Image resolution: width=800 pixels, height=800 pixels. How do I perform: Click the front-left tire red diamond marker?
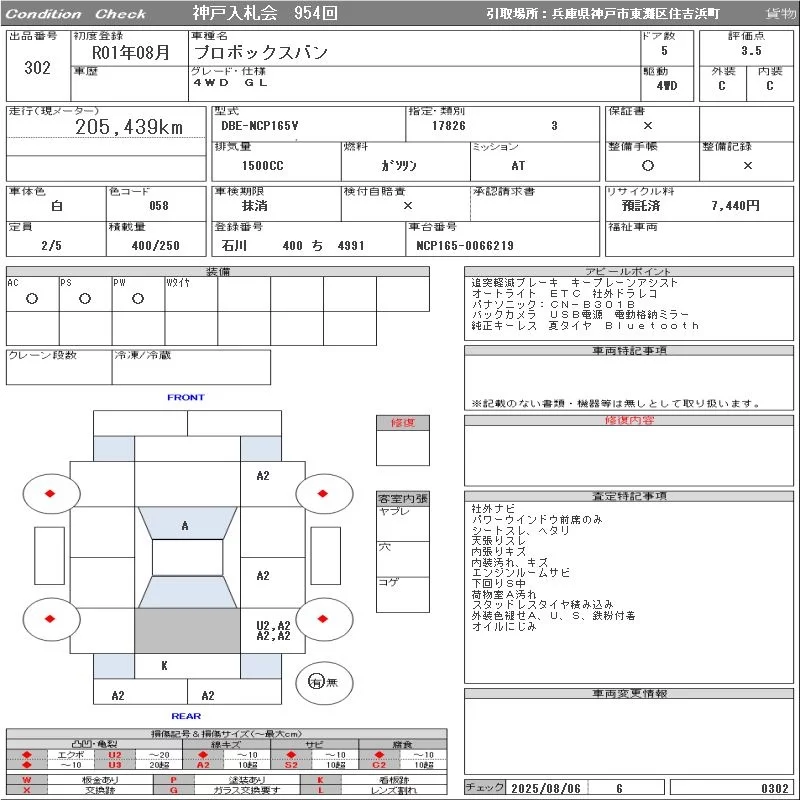pyautogui.click(x=50, y=493)
